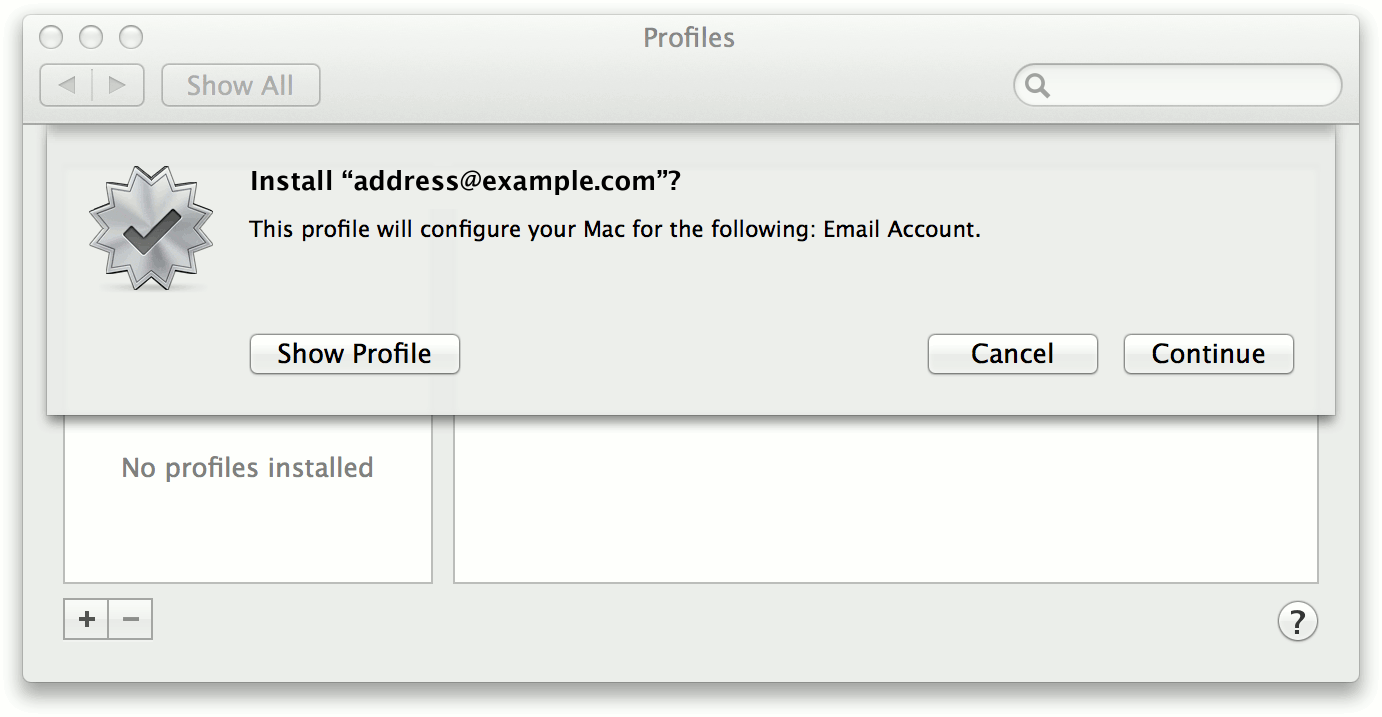
Task: Click the magnifying glass search icon
Action: click(1037, 86)
